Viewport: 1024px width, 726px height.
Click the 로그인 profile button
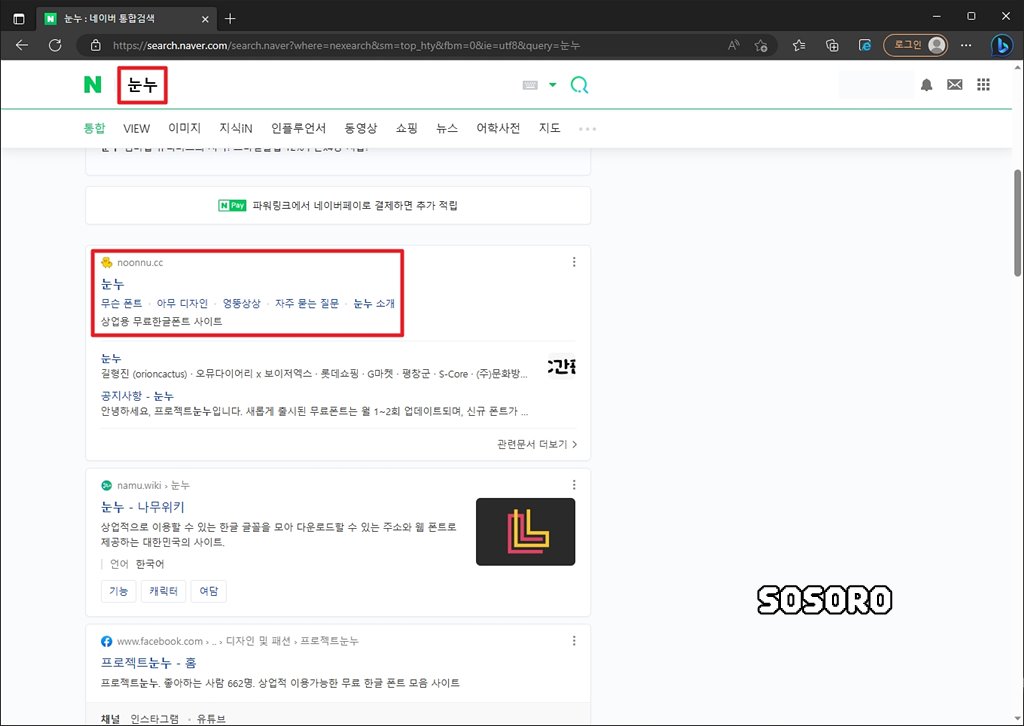(916, 45)
